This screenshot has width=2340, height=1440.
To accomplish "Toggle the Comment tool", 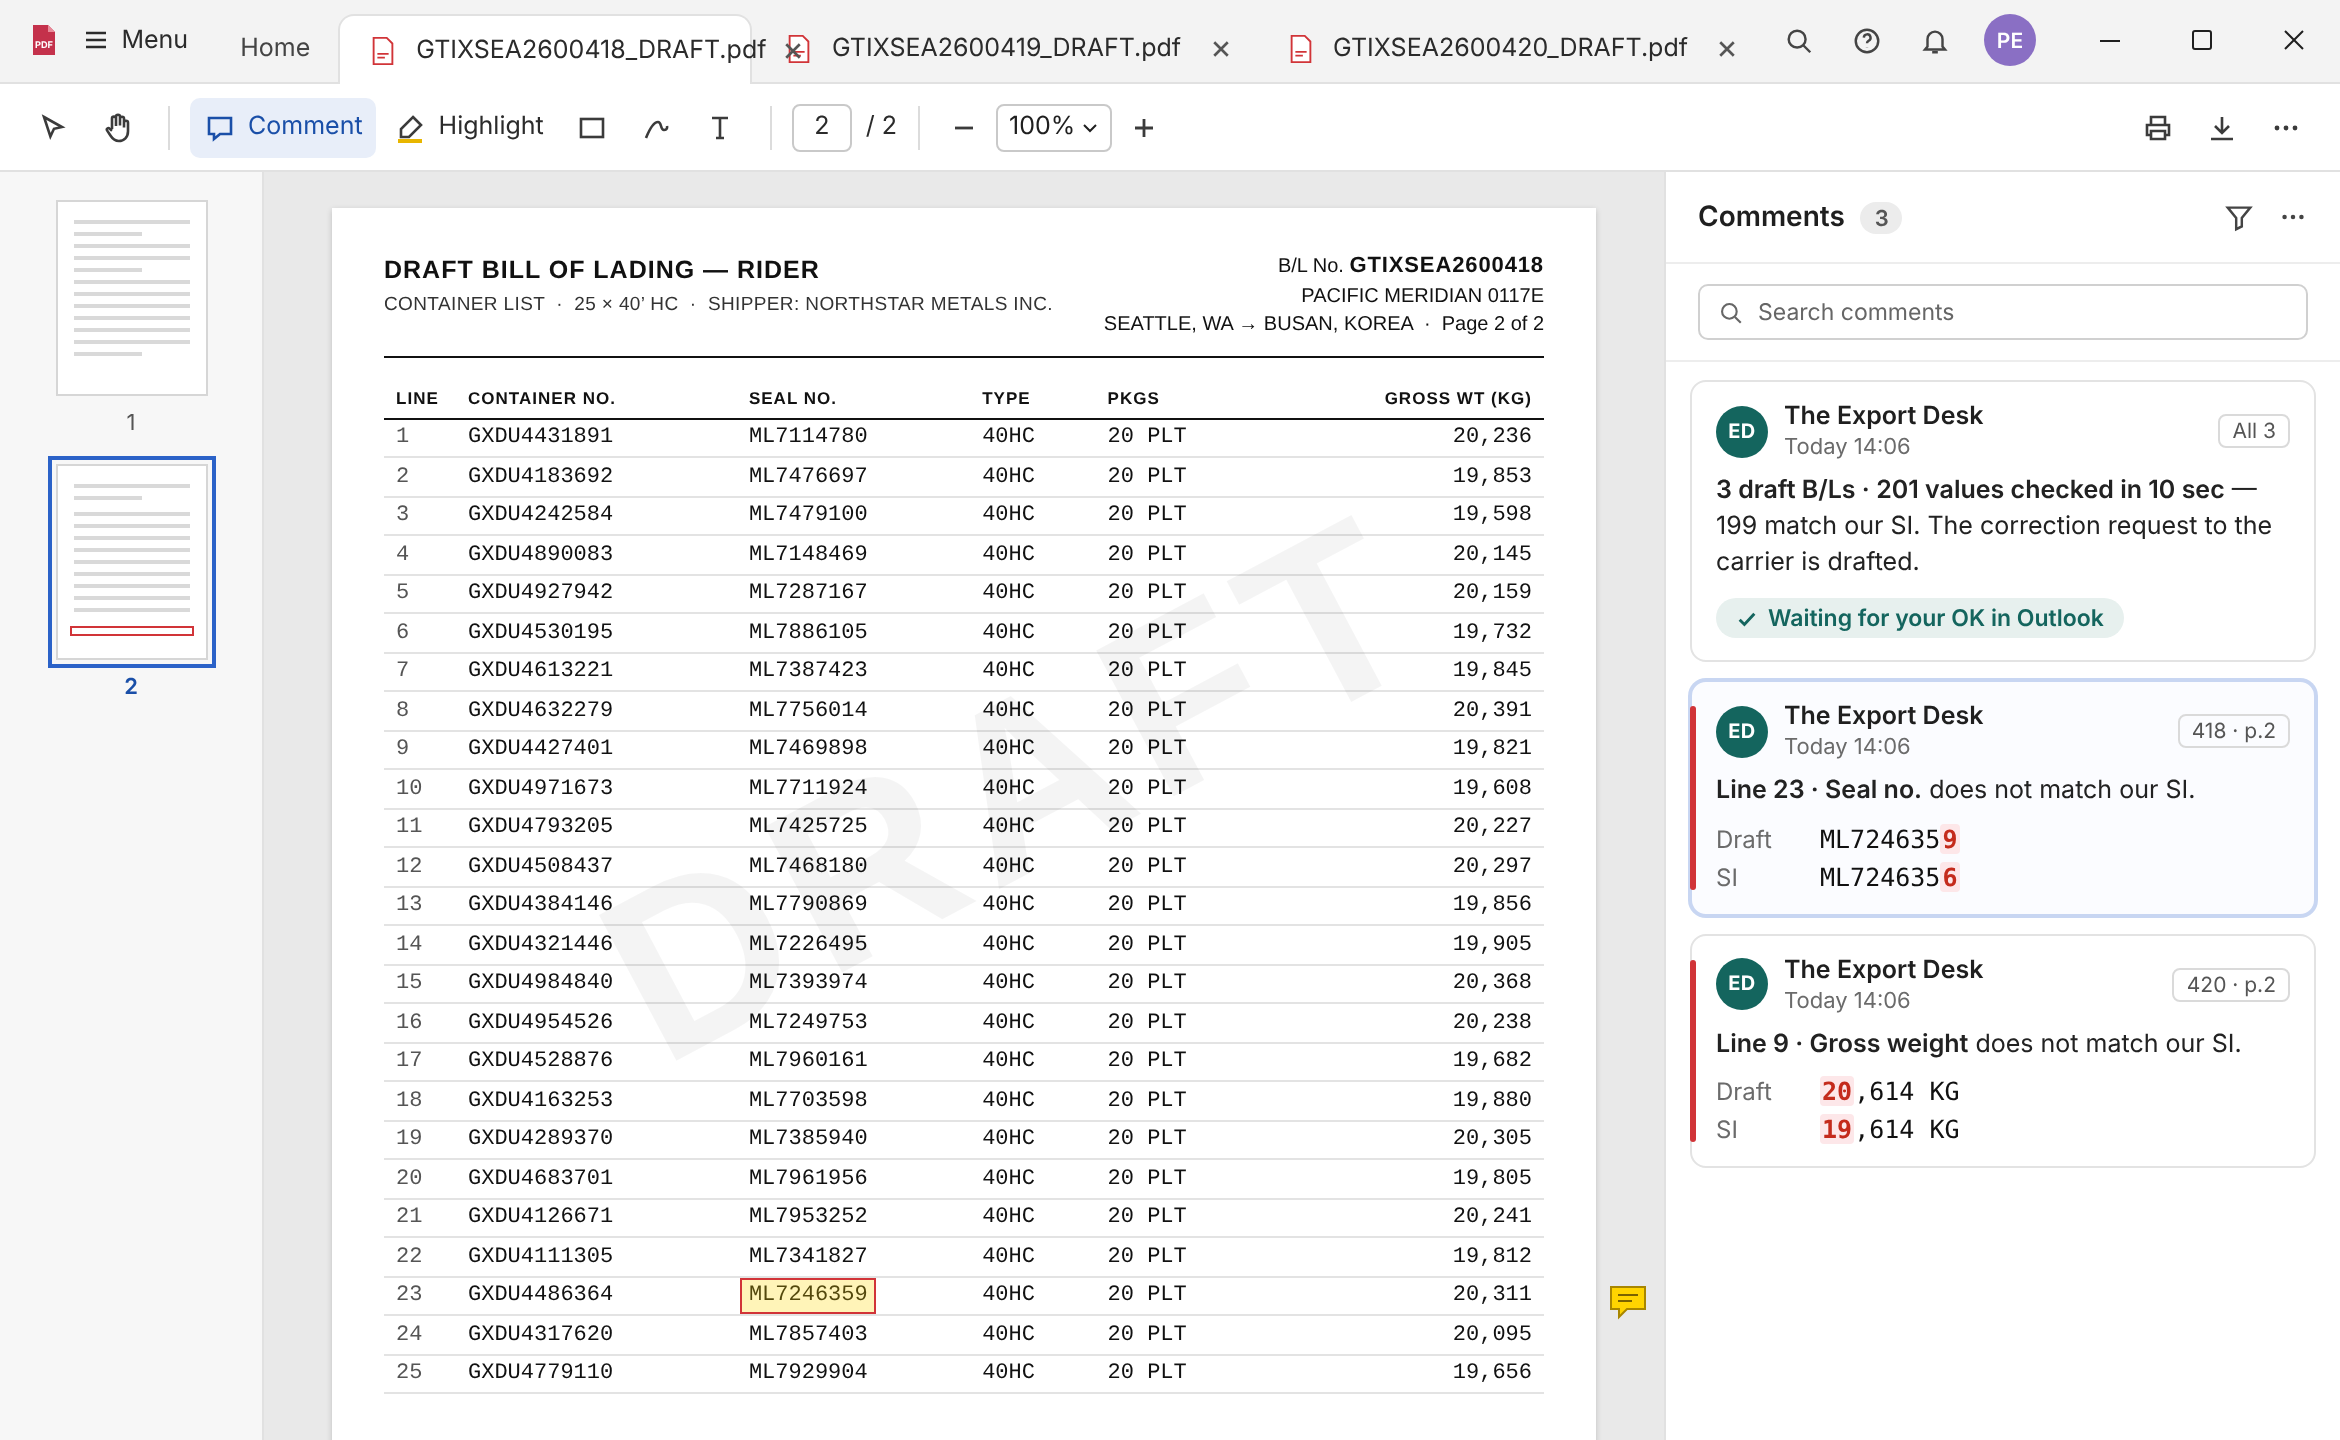I will [x=283, y=127].
